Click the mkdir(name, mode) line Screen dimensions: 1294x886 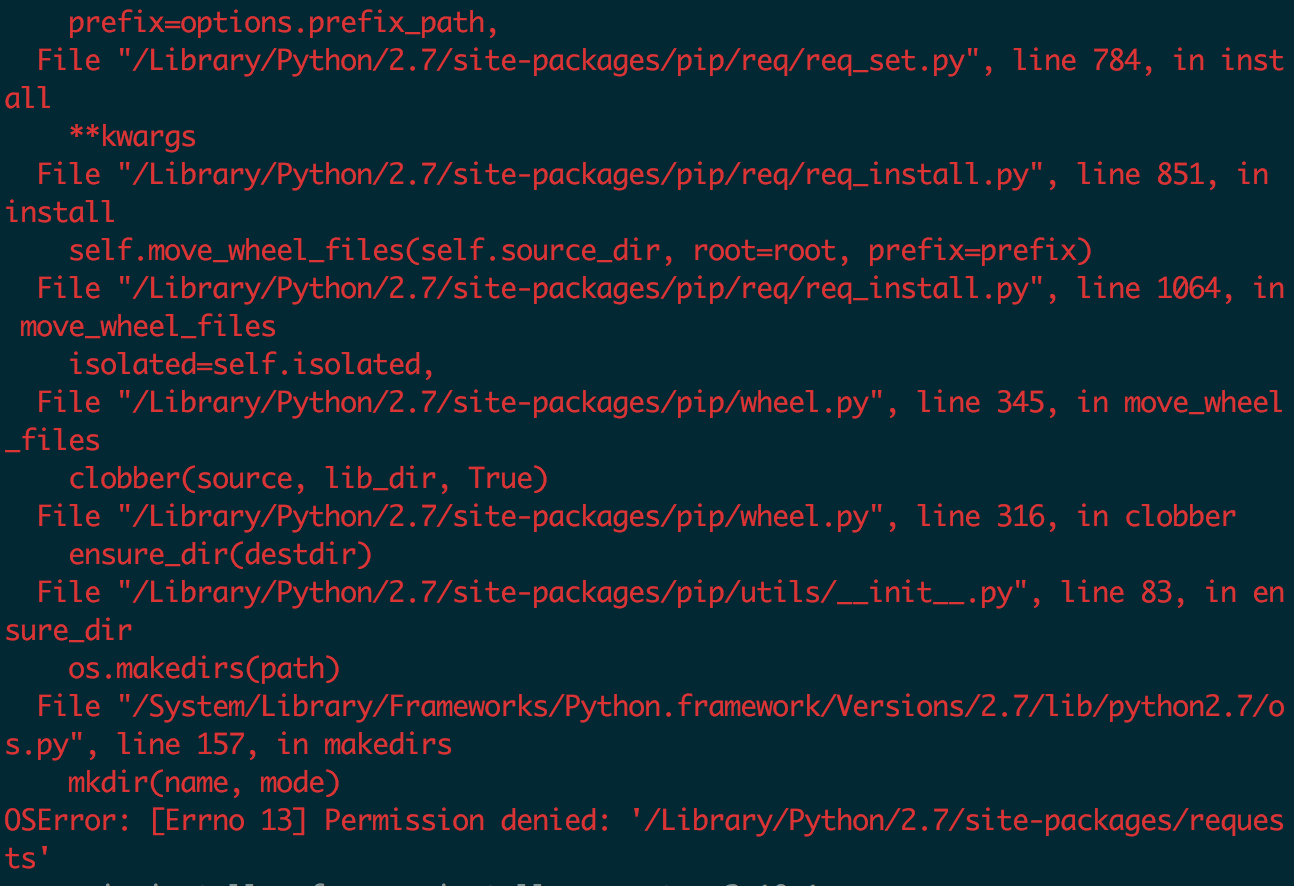pyautogui.click(x=204, y=782)
